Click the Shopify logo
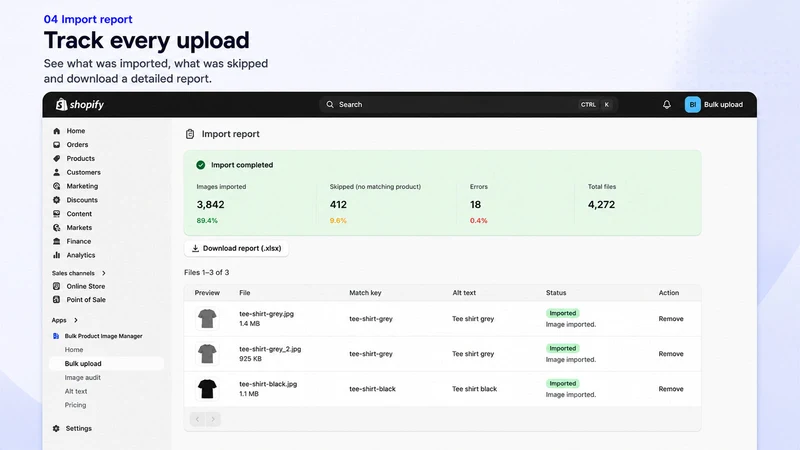Viewport: 800px width, 450px height. coord(80,105)
